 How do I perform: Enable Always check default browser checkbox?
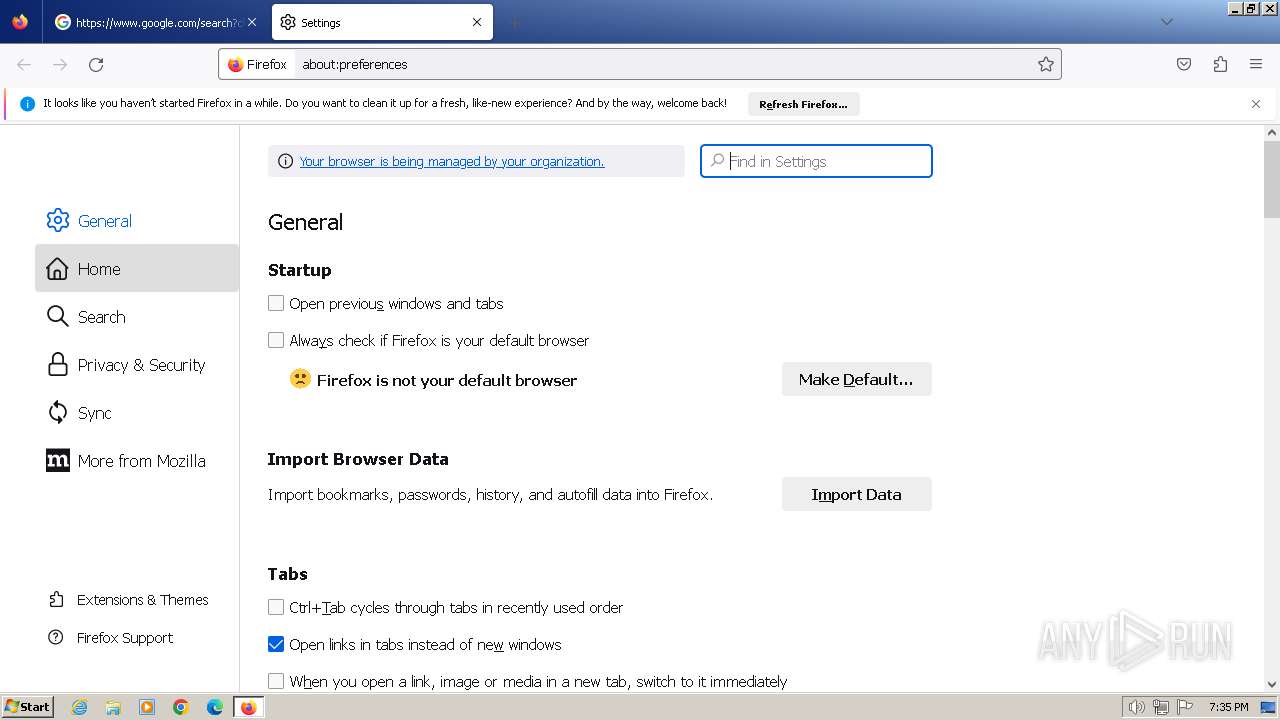point(276,340)
